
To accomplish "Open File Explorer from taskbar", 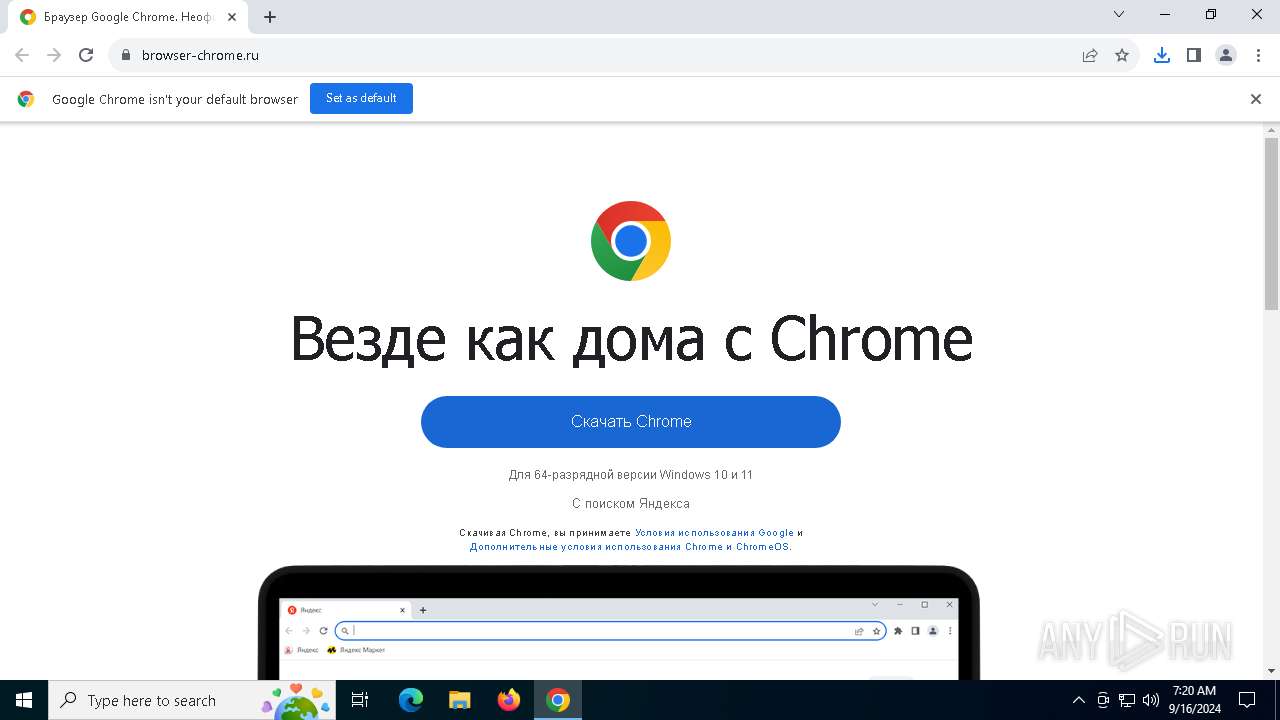I will tap(459, 700).
